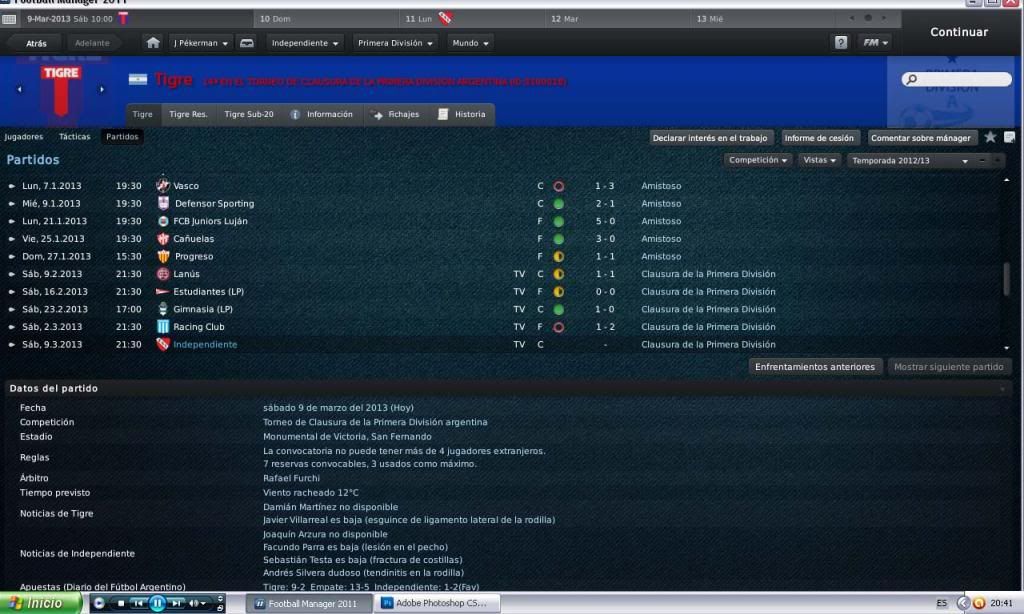Select the Estudiantes (LP) 0 - 0 result

605,291
